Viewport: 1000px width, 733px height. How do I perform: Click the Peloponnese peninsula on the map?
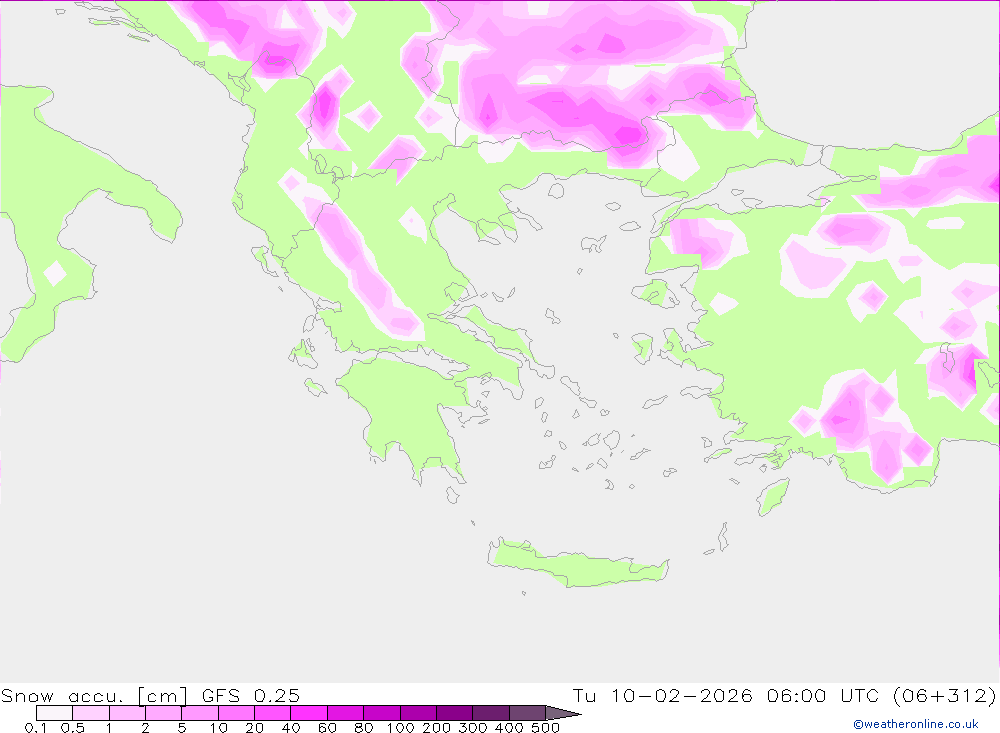408,415
